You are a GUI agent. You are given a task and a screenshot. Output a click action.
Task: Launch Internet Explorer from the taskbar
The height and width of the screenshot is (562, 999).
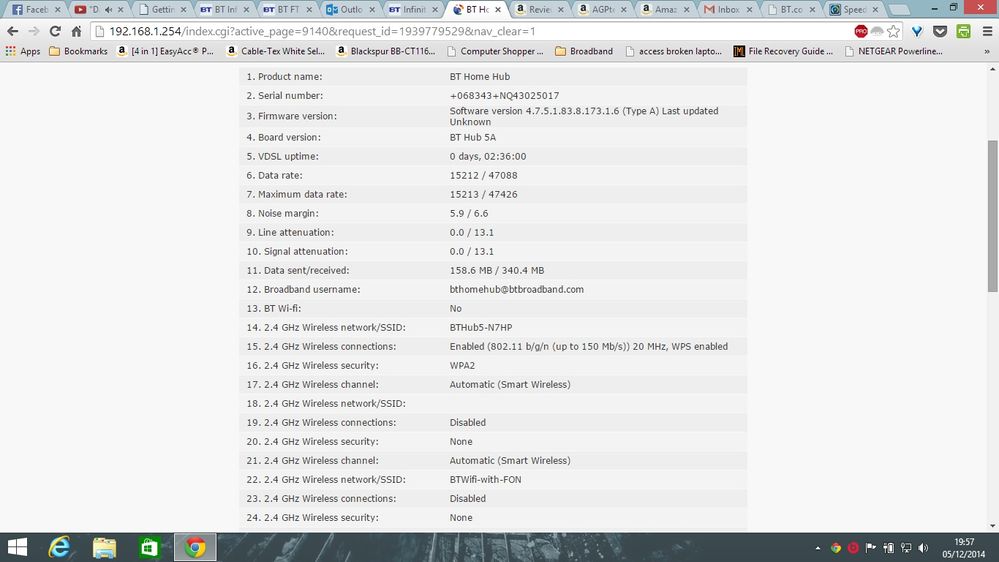[x=59, y=547]
